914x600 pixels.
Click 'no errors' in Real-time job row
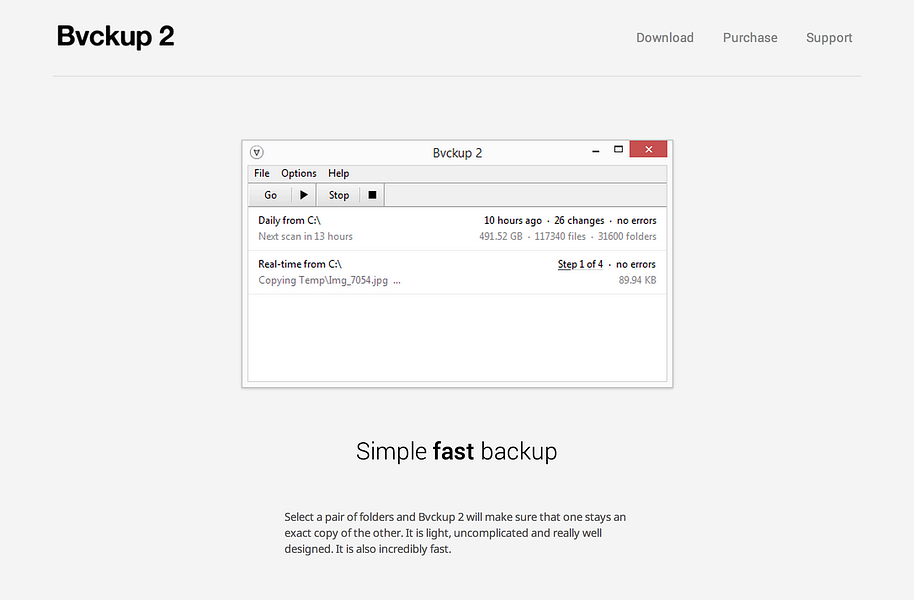(636, 264)
